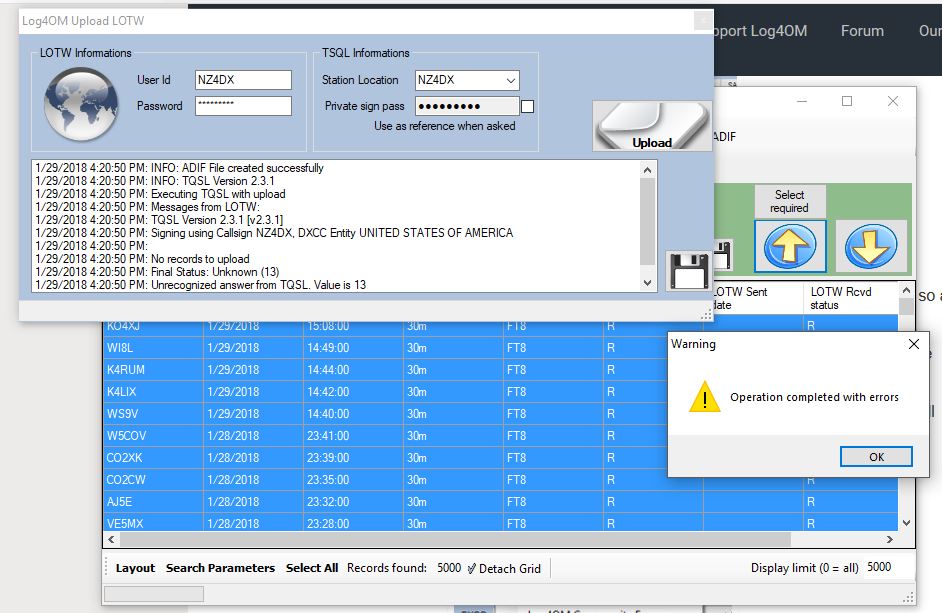Click the 'ADIF File created successfully' log line
This screenshot has height=613, width=942.
click(180, 168)
